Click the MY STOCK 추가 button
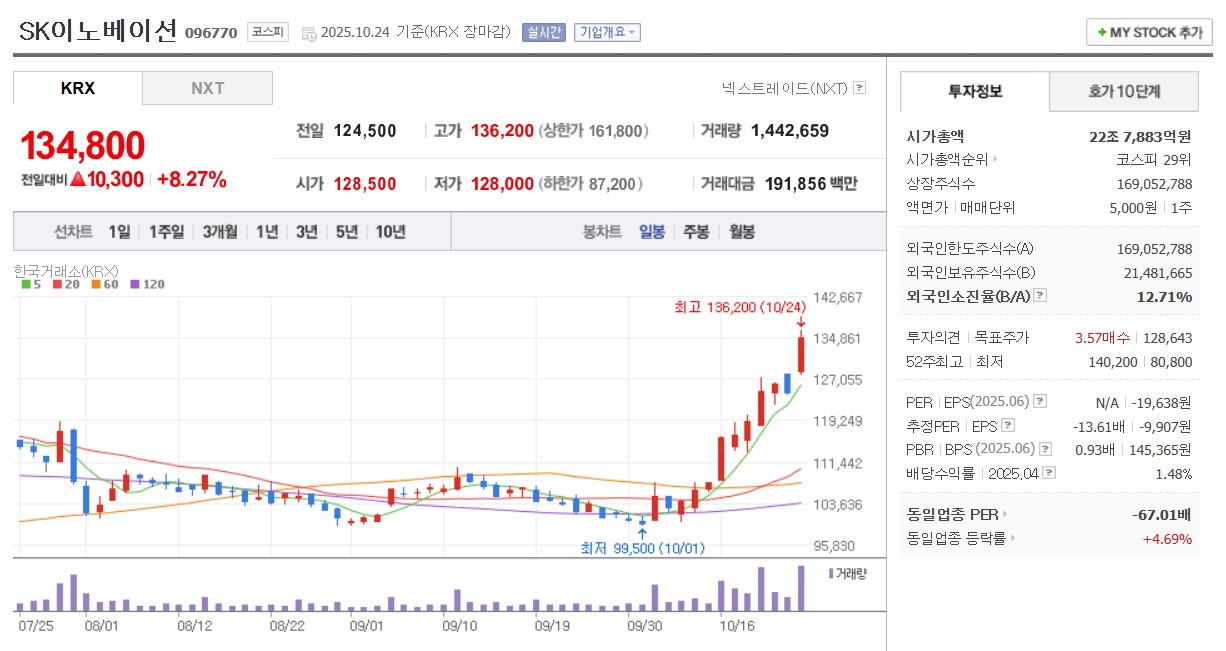Viewport: 1226px width, 651px height. 1148,31
